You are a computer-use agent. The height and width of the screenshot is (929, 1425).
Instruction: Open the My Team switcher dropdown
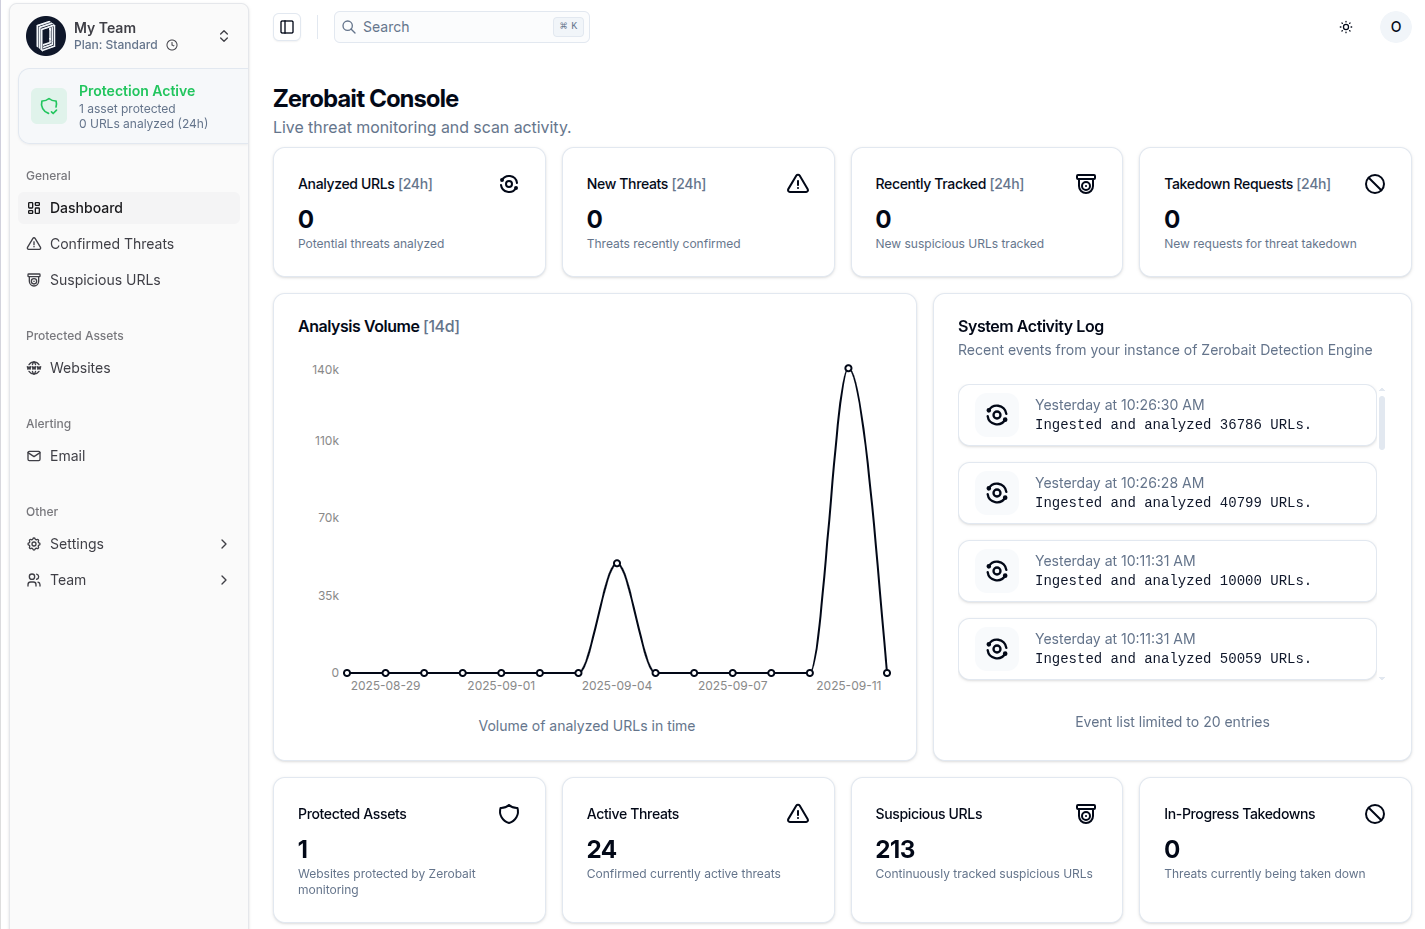point(224,36)
